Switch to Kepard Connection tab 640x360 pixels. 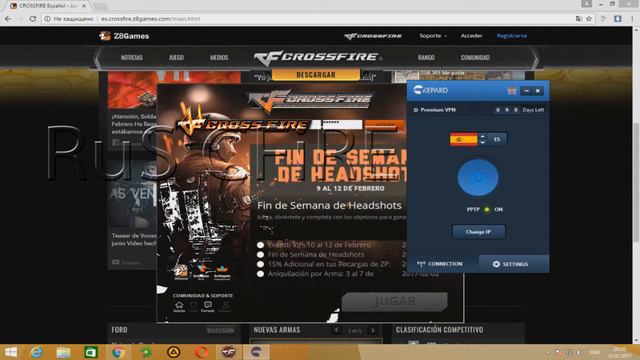pos(443,264)
